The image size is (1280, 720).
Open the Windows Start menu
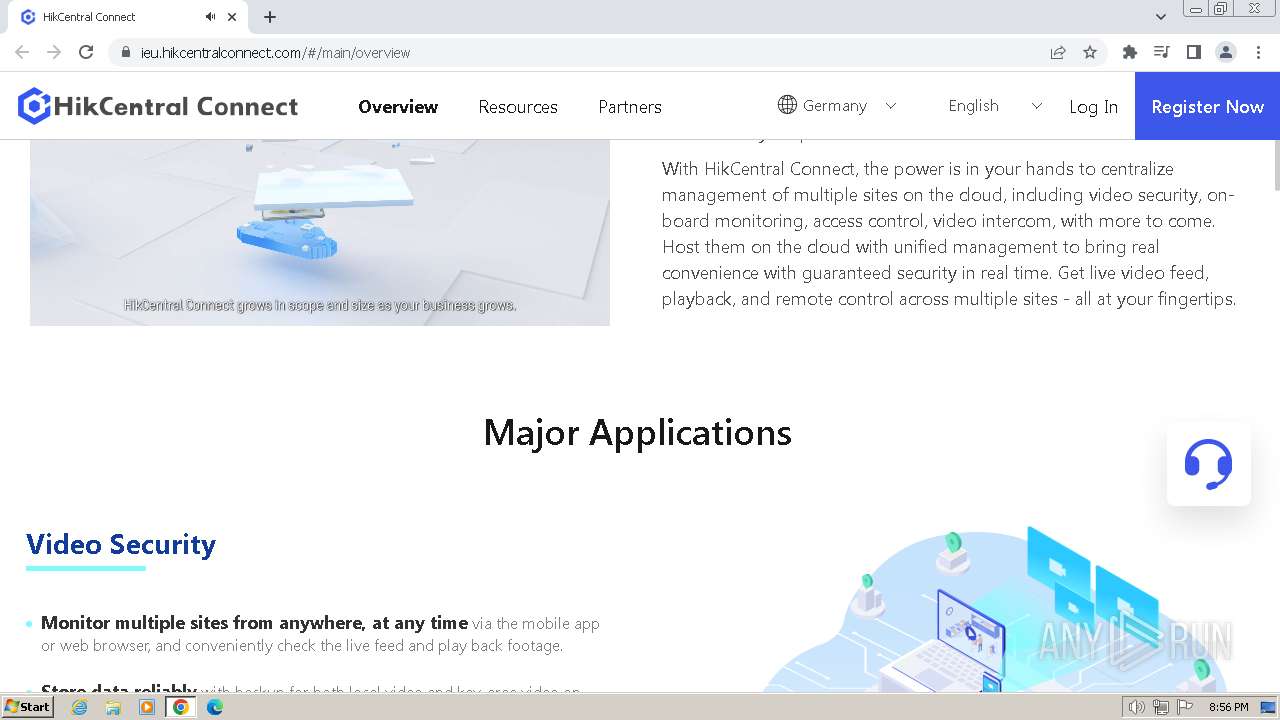pyautogui.click(x=27, y=707)
